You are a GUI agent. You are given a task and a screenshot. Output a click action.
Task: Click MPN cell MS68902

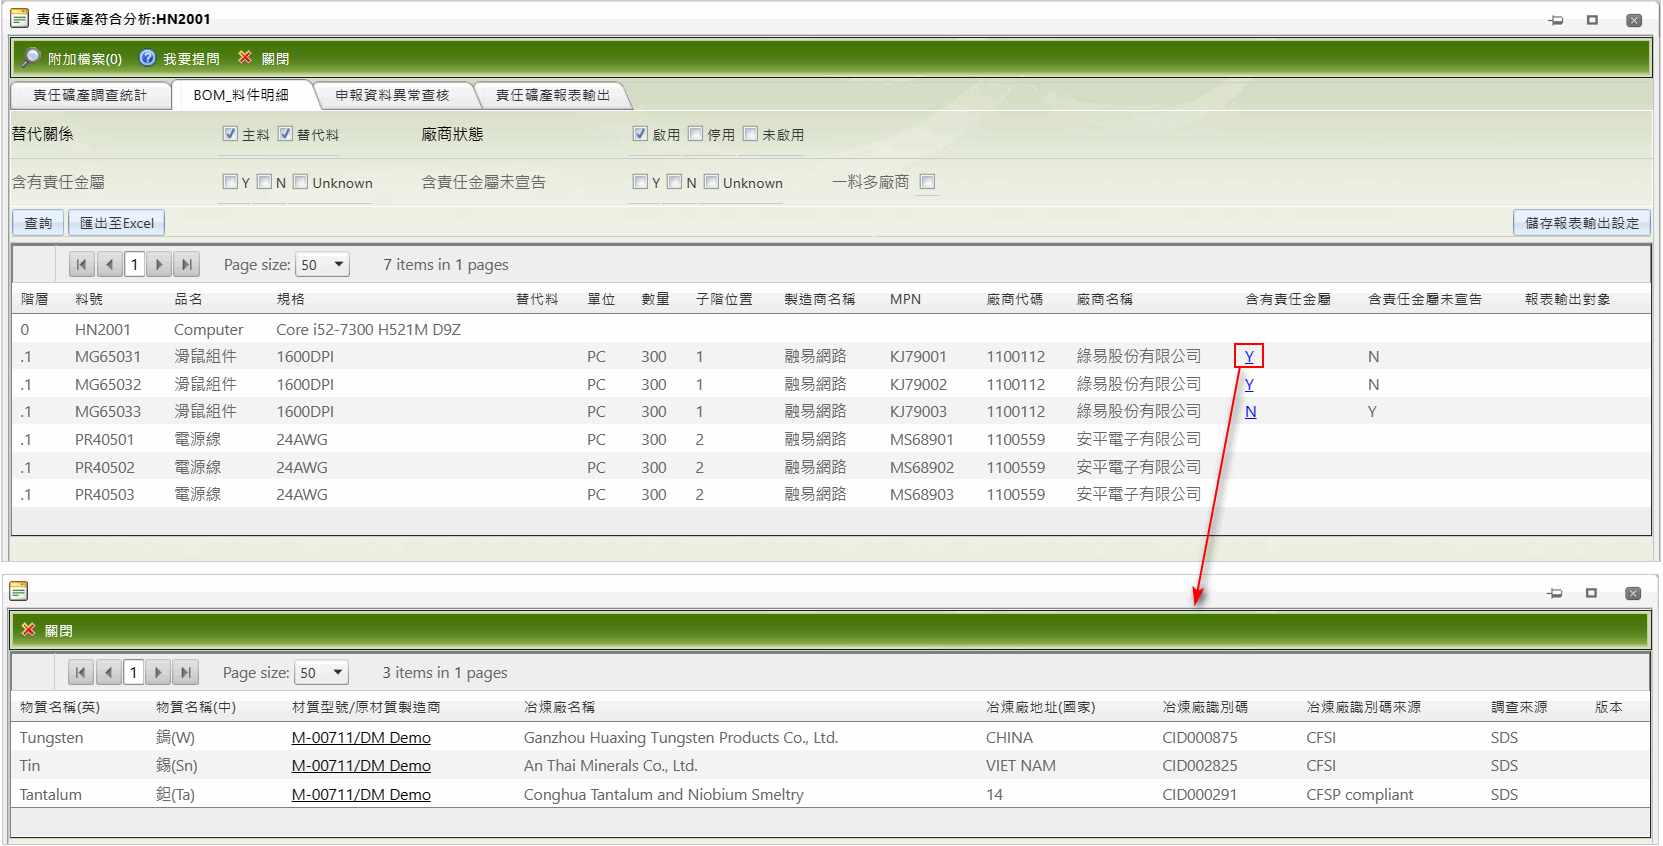922,467
